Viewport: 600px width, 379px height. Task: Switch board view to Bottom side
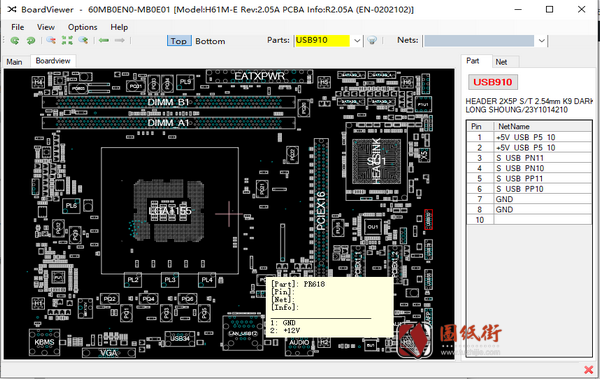(210, 41)
